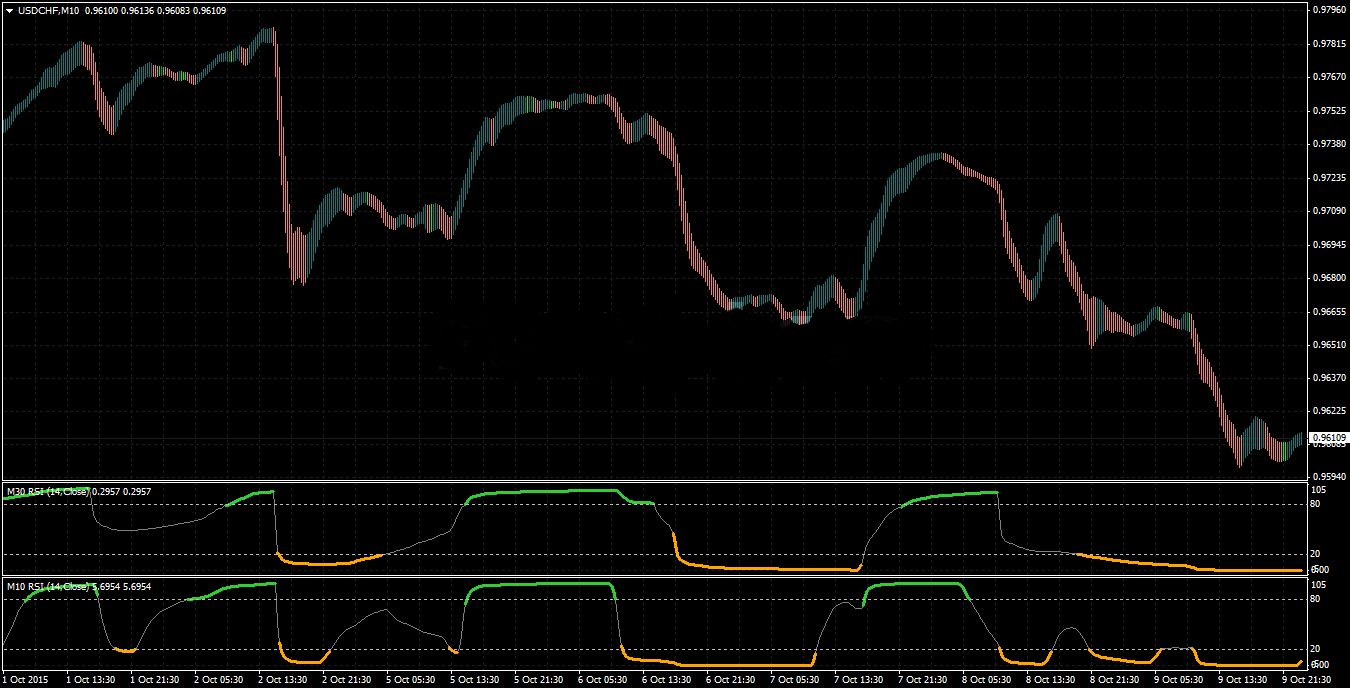Click the 0.96510 price axis label
Image resolution: width=1350 pixels, height=688 pixels.
tap(1328, 344)
